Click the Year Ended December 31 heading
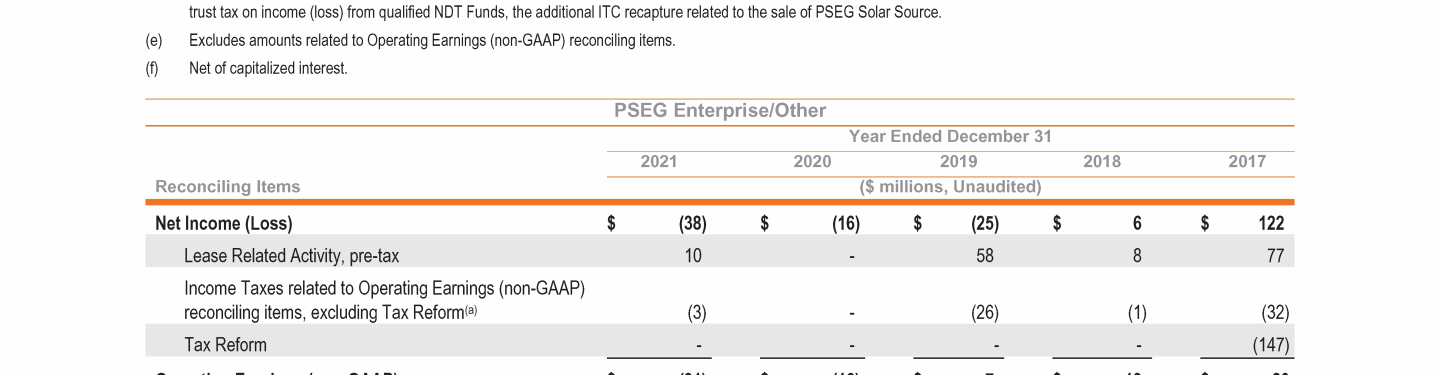 [950, 136]
